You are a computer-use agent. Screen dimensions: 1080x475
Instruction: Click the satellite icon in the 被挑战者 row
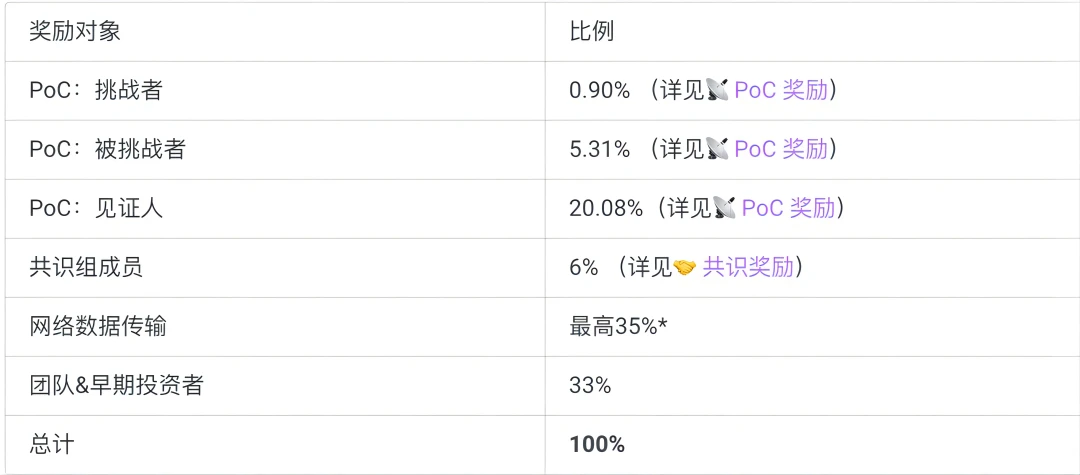[717, 150]
